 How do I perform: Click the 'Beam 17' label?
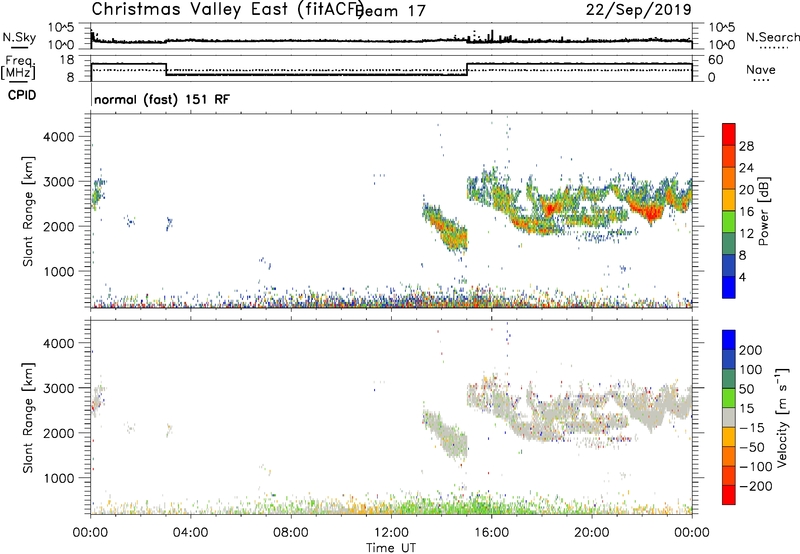coord(391,11)
